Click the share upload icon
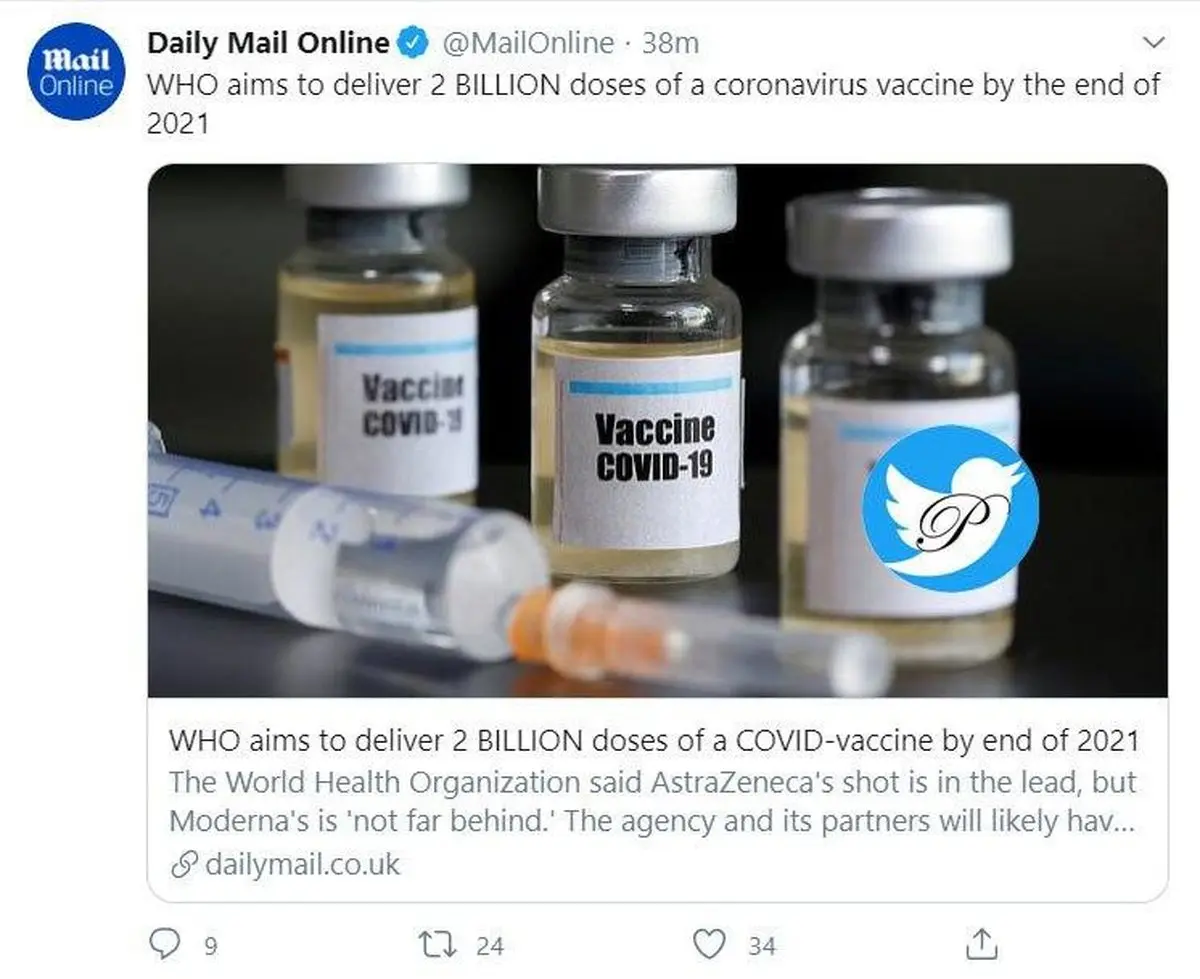 981,943
